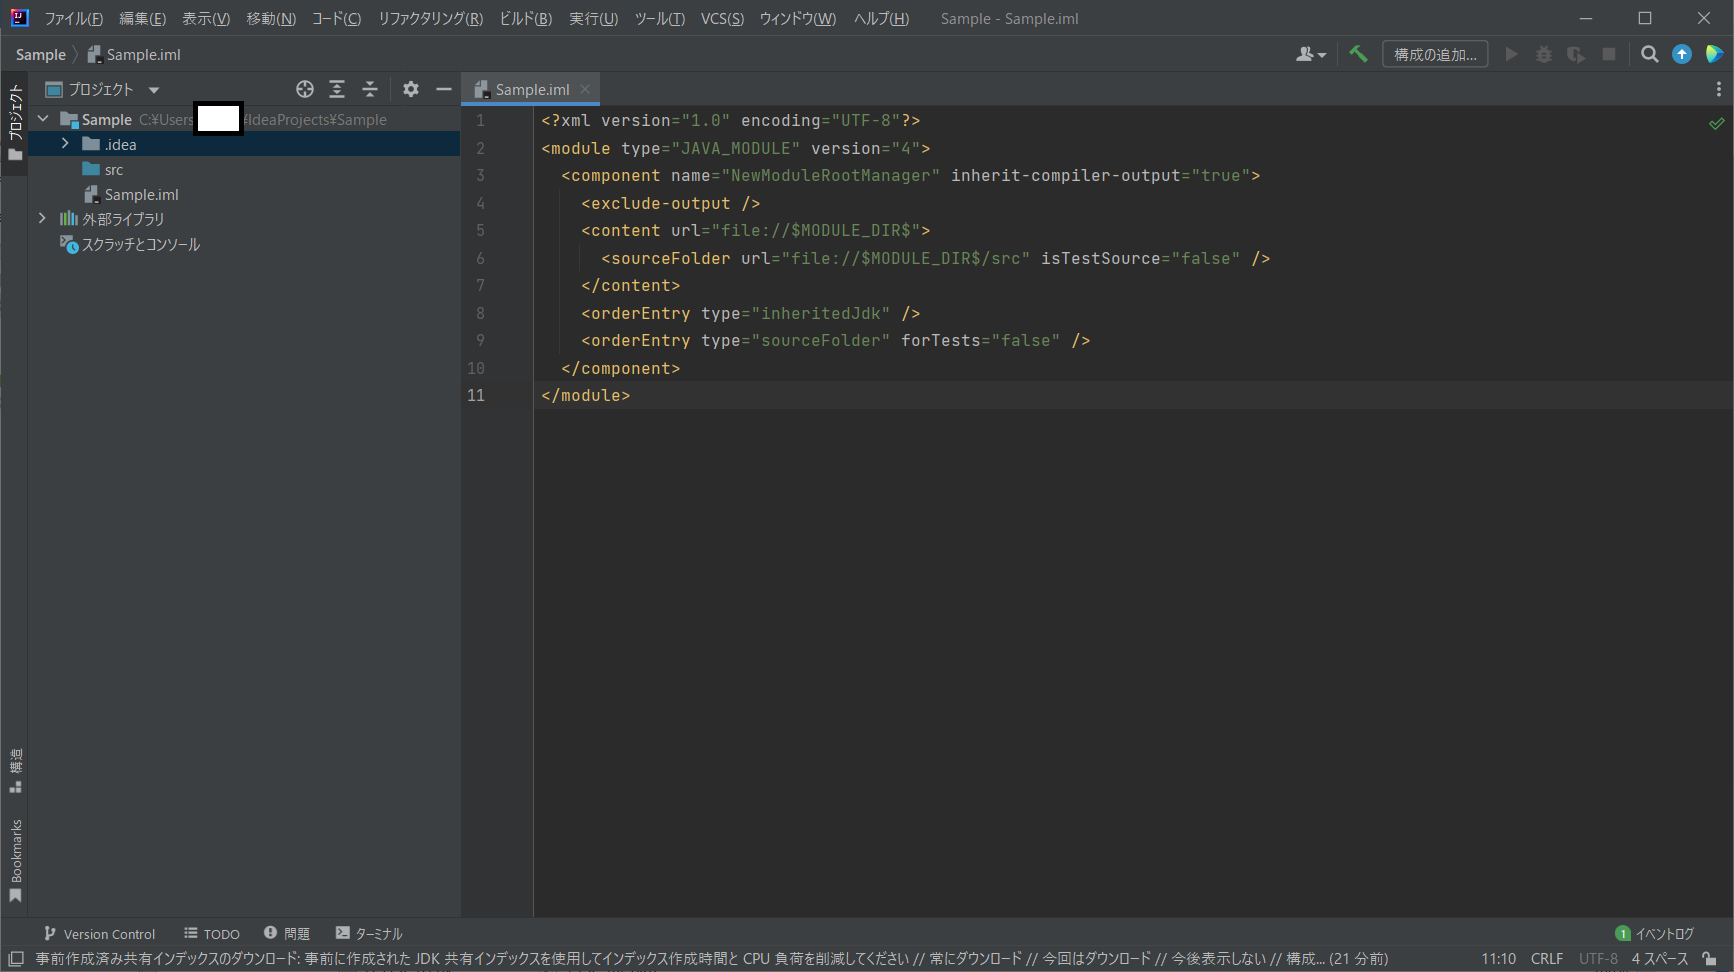Click the Stop square icon
This screenshot has width=1734, height=972.
pos(1609,54)
